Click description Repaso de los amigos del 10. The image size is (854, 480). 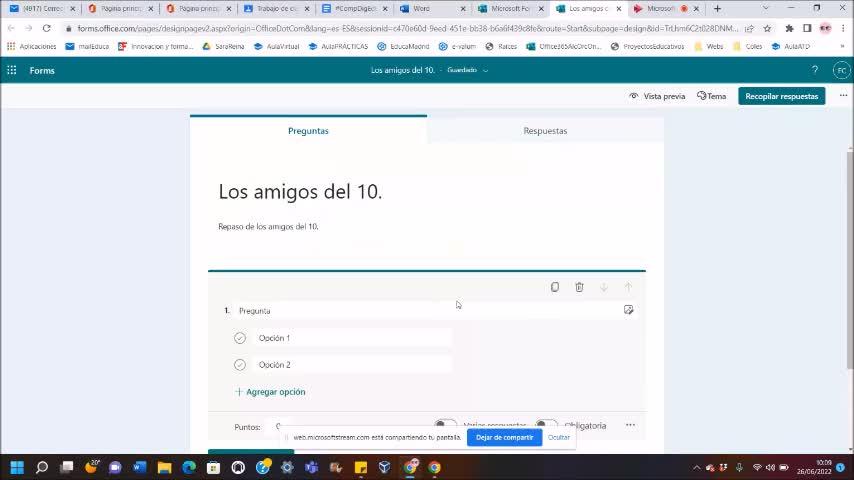268,227
